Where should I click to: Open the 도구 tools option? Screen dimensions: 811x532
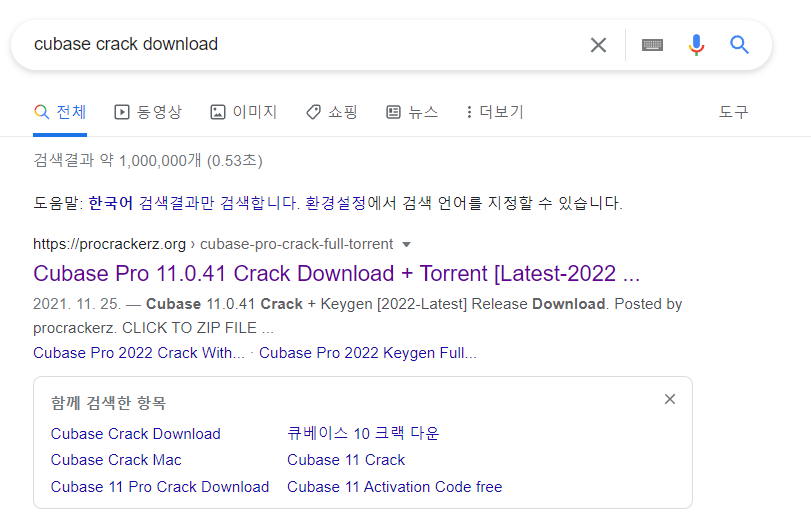tap(733, 112)
